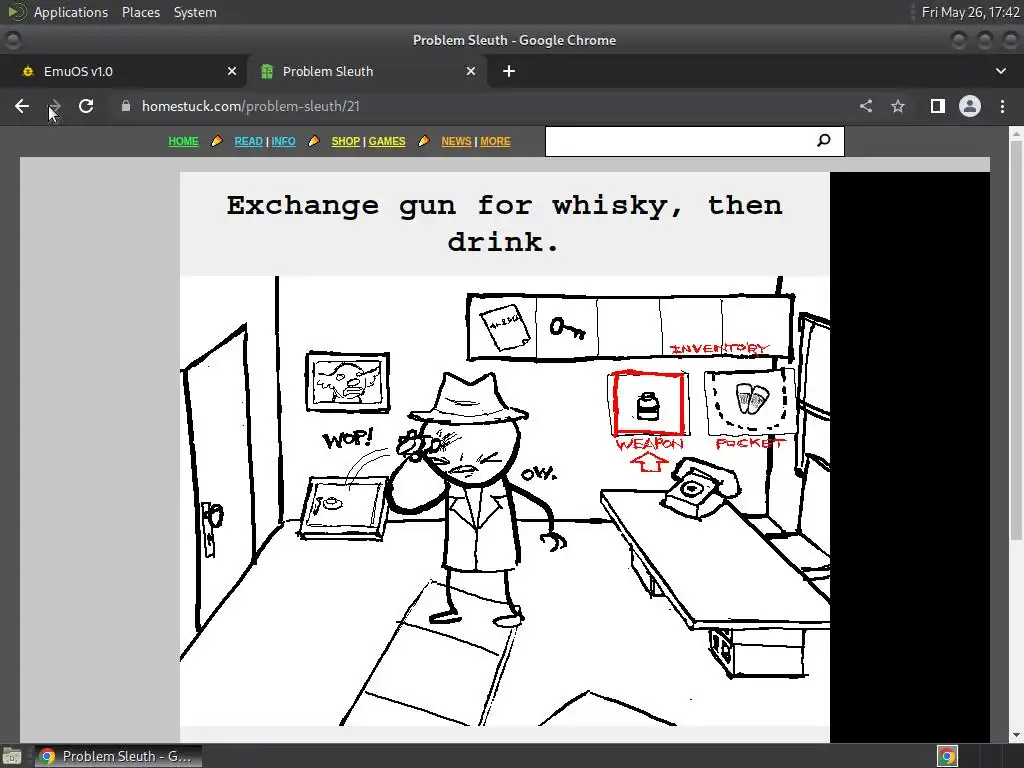Go back to the previous page
1024x768 pixels.
click(x=22, y=106)
